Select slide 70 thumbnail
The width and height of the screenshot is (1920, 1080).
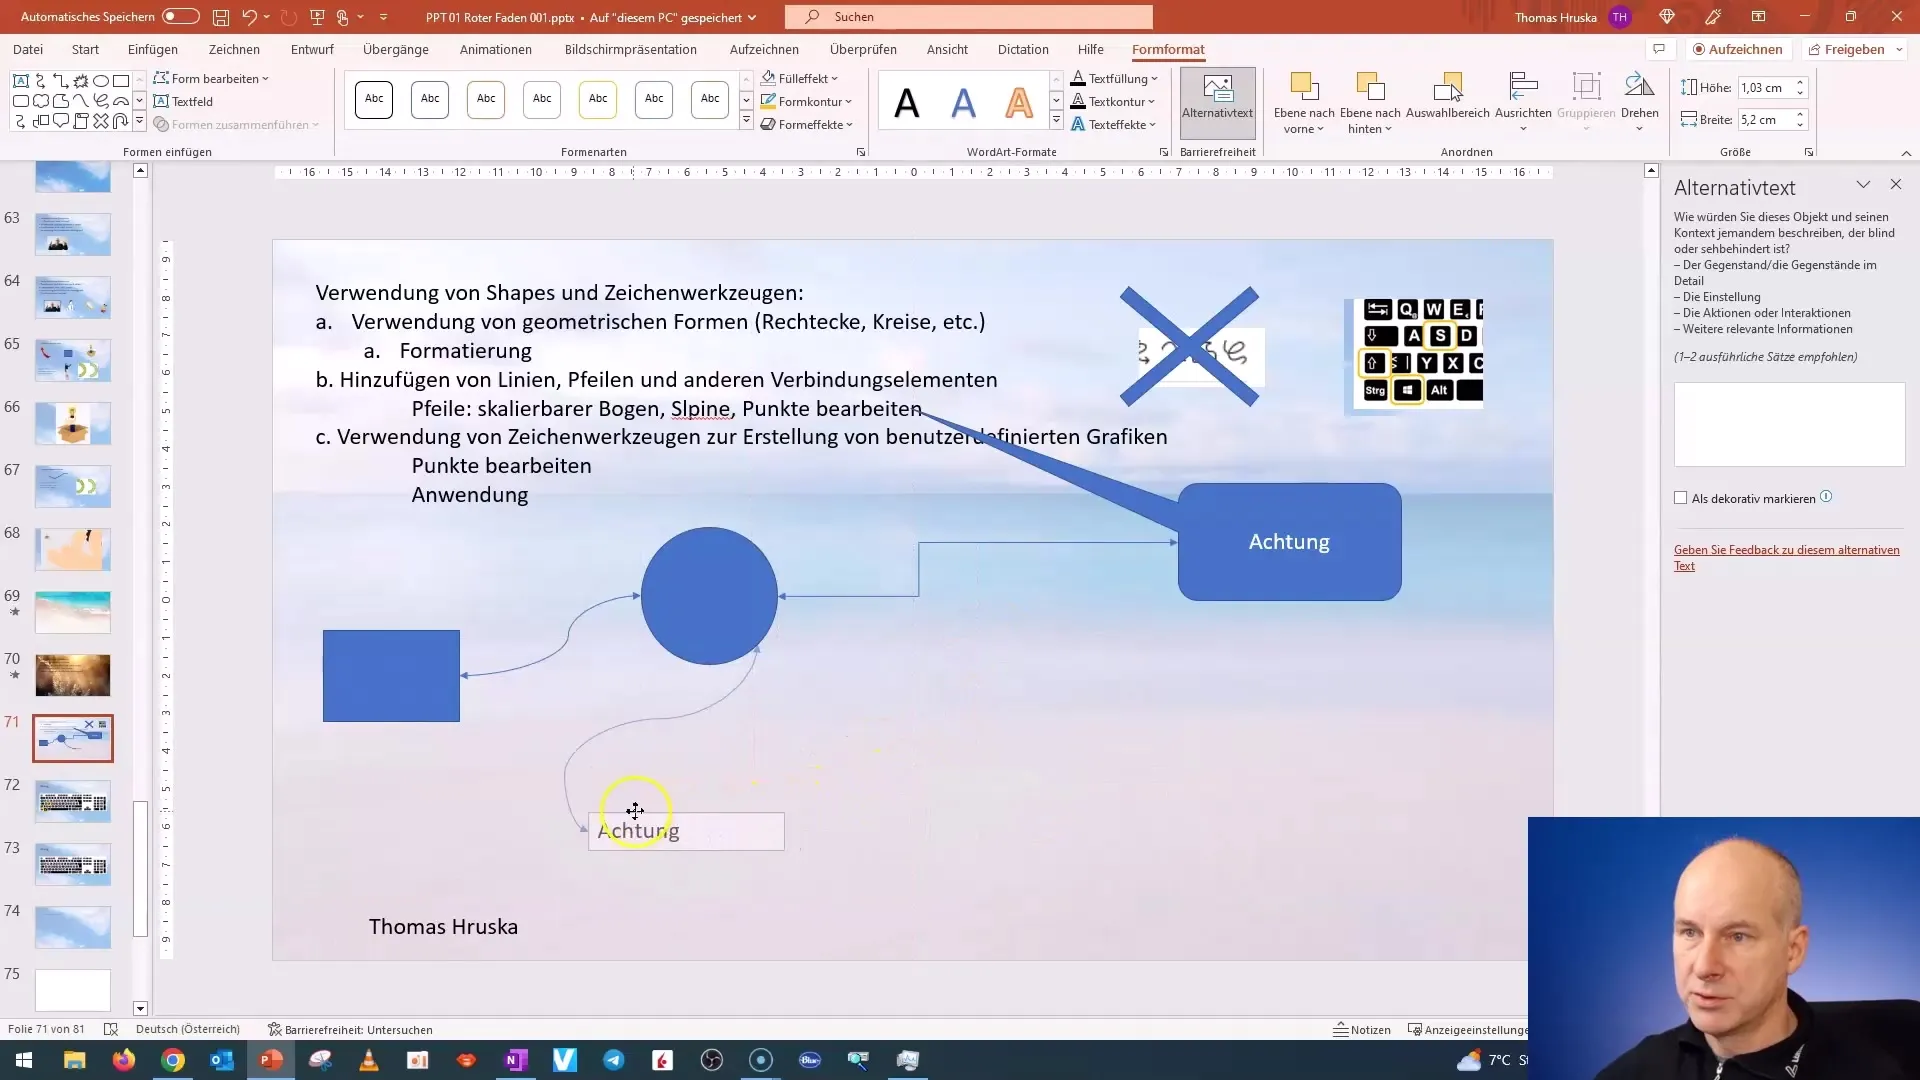click(x=73, y=676)
